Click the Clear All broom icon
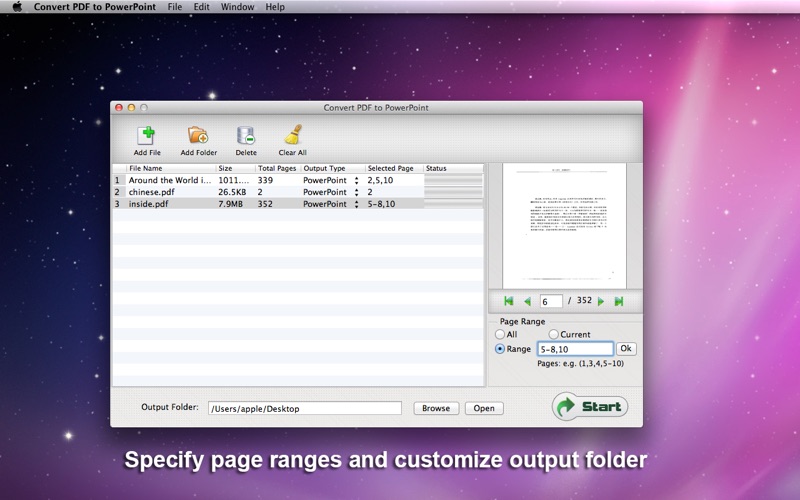The height and width of the screenshot is (500, 800). (293, 135)
